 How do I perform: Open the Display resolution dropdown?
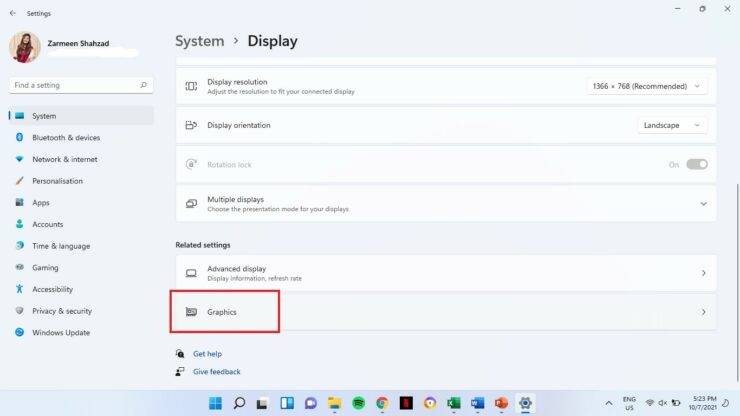click(647, 87)
